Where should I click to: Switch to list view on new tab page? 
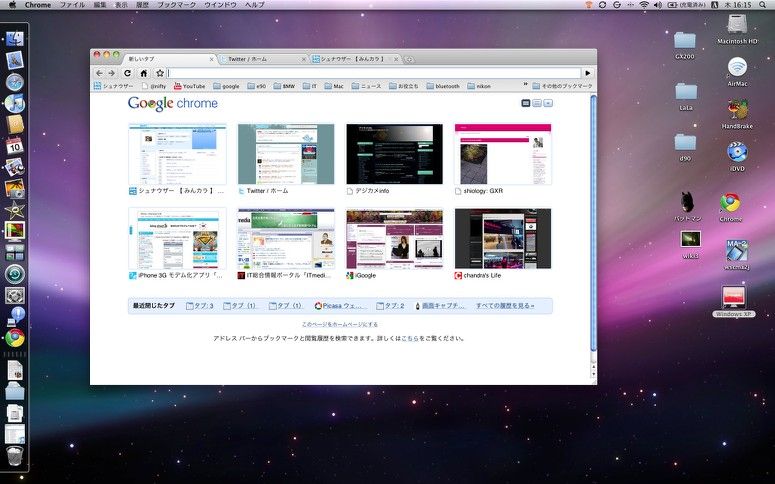[x=537, y=103]
